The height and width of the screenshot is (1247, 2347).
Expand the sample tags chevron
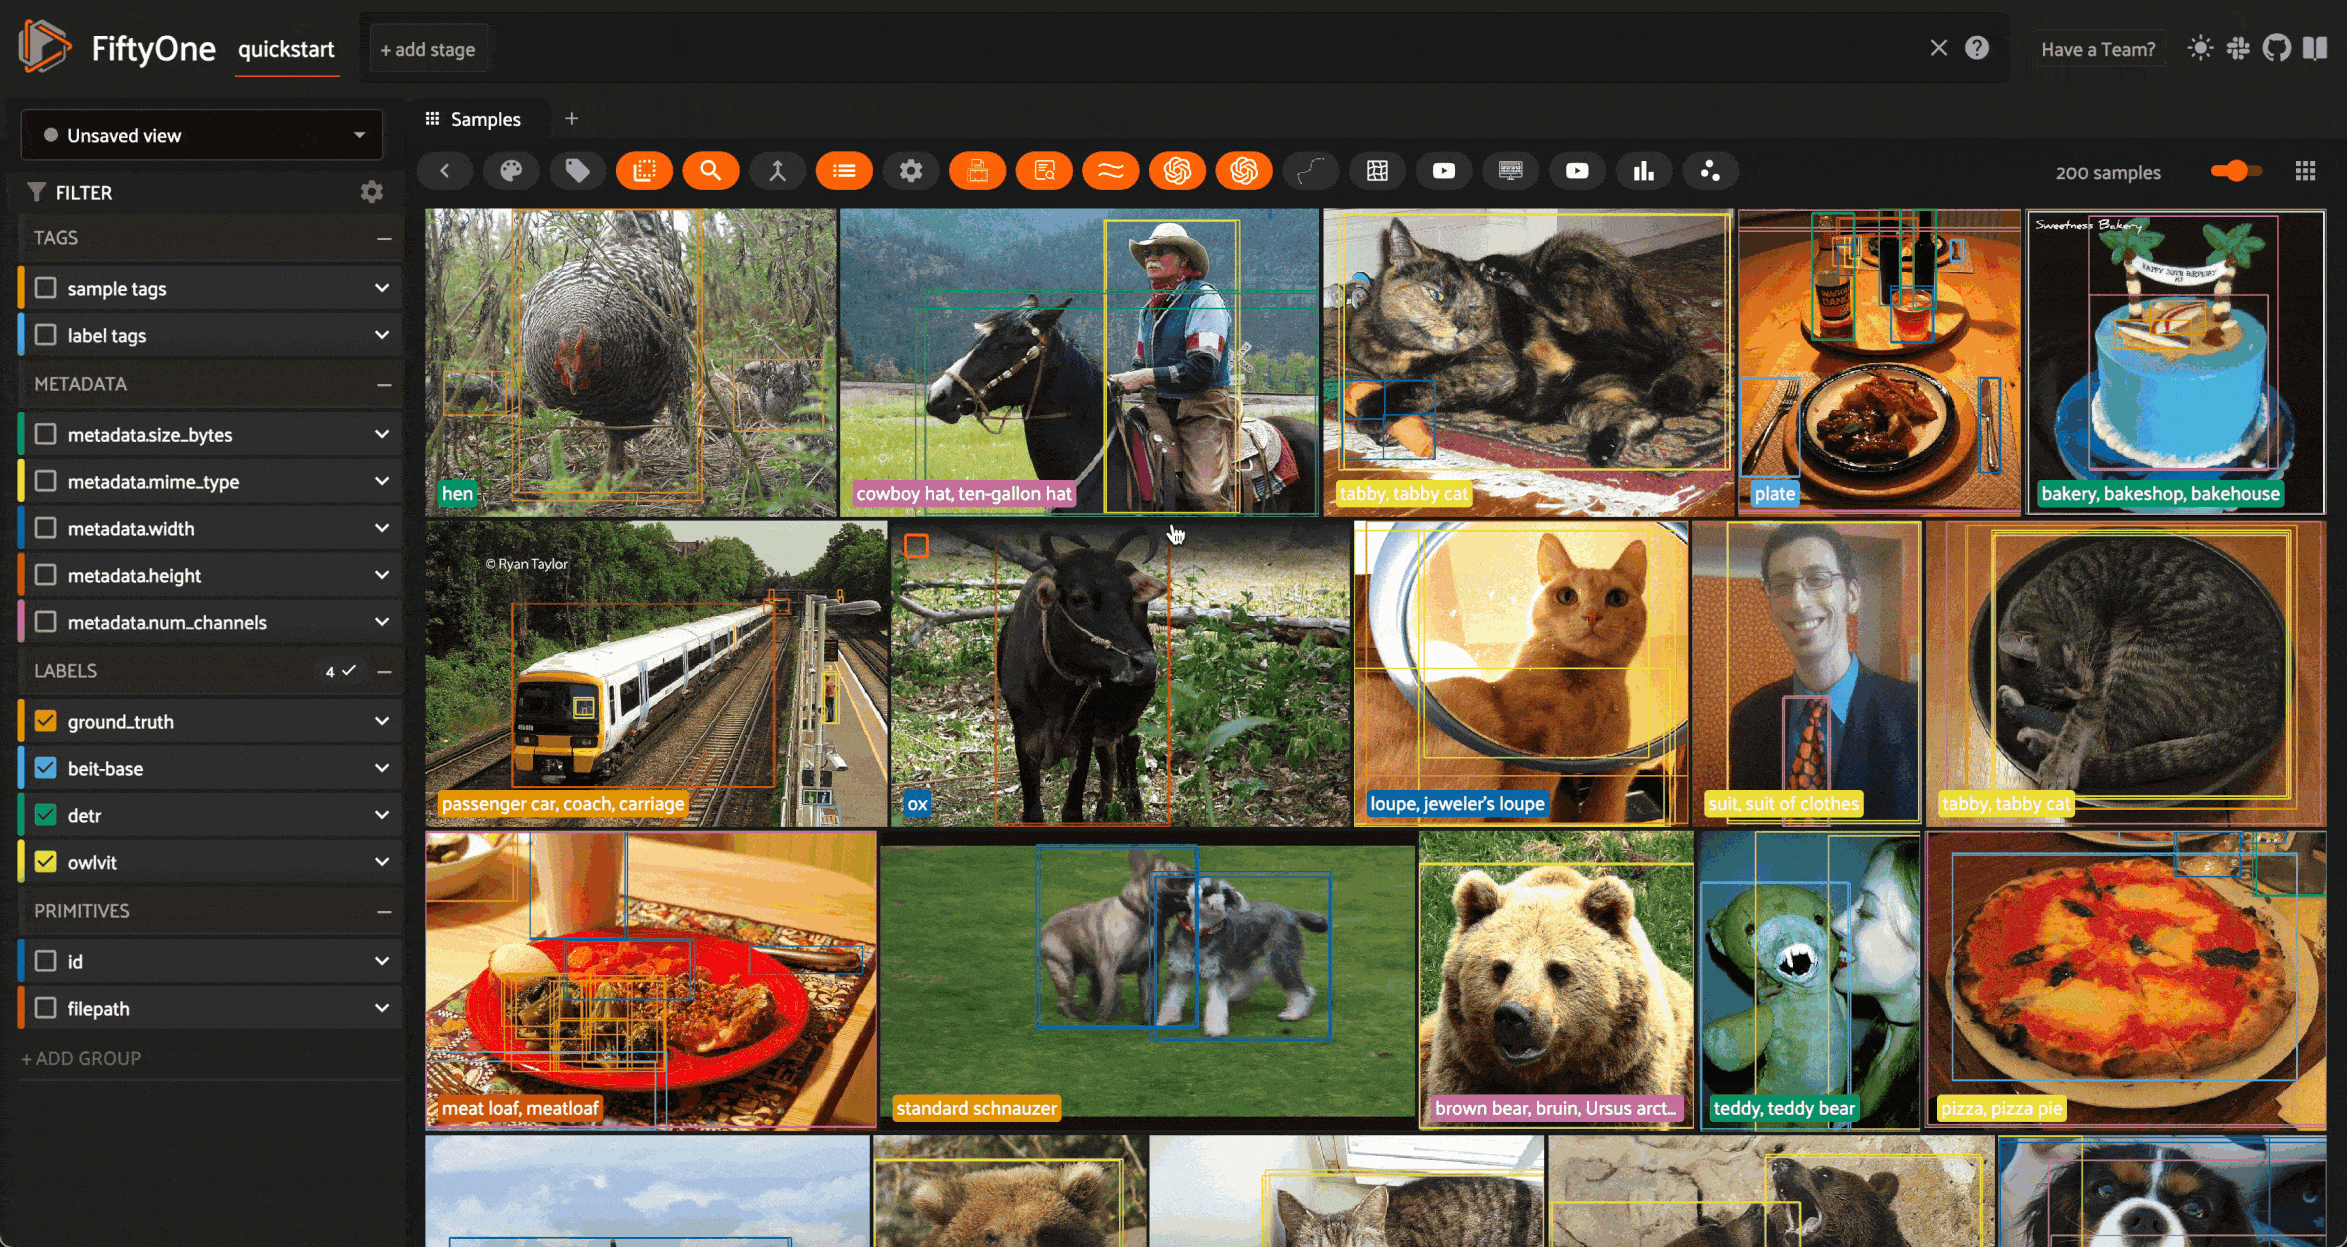point(382,288)
